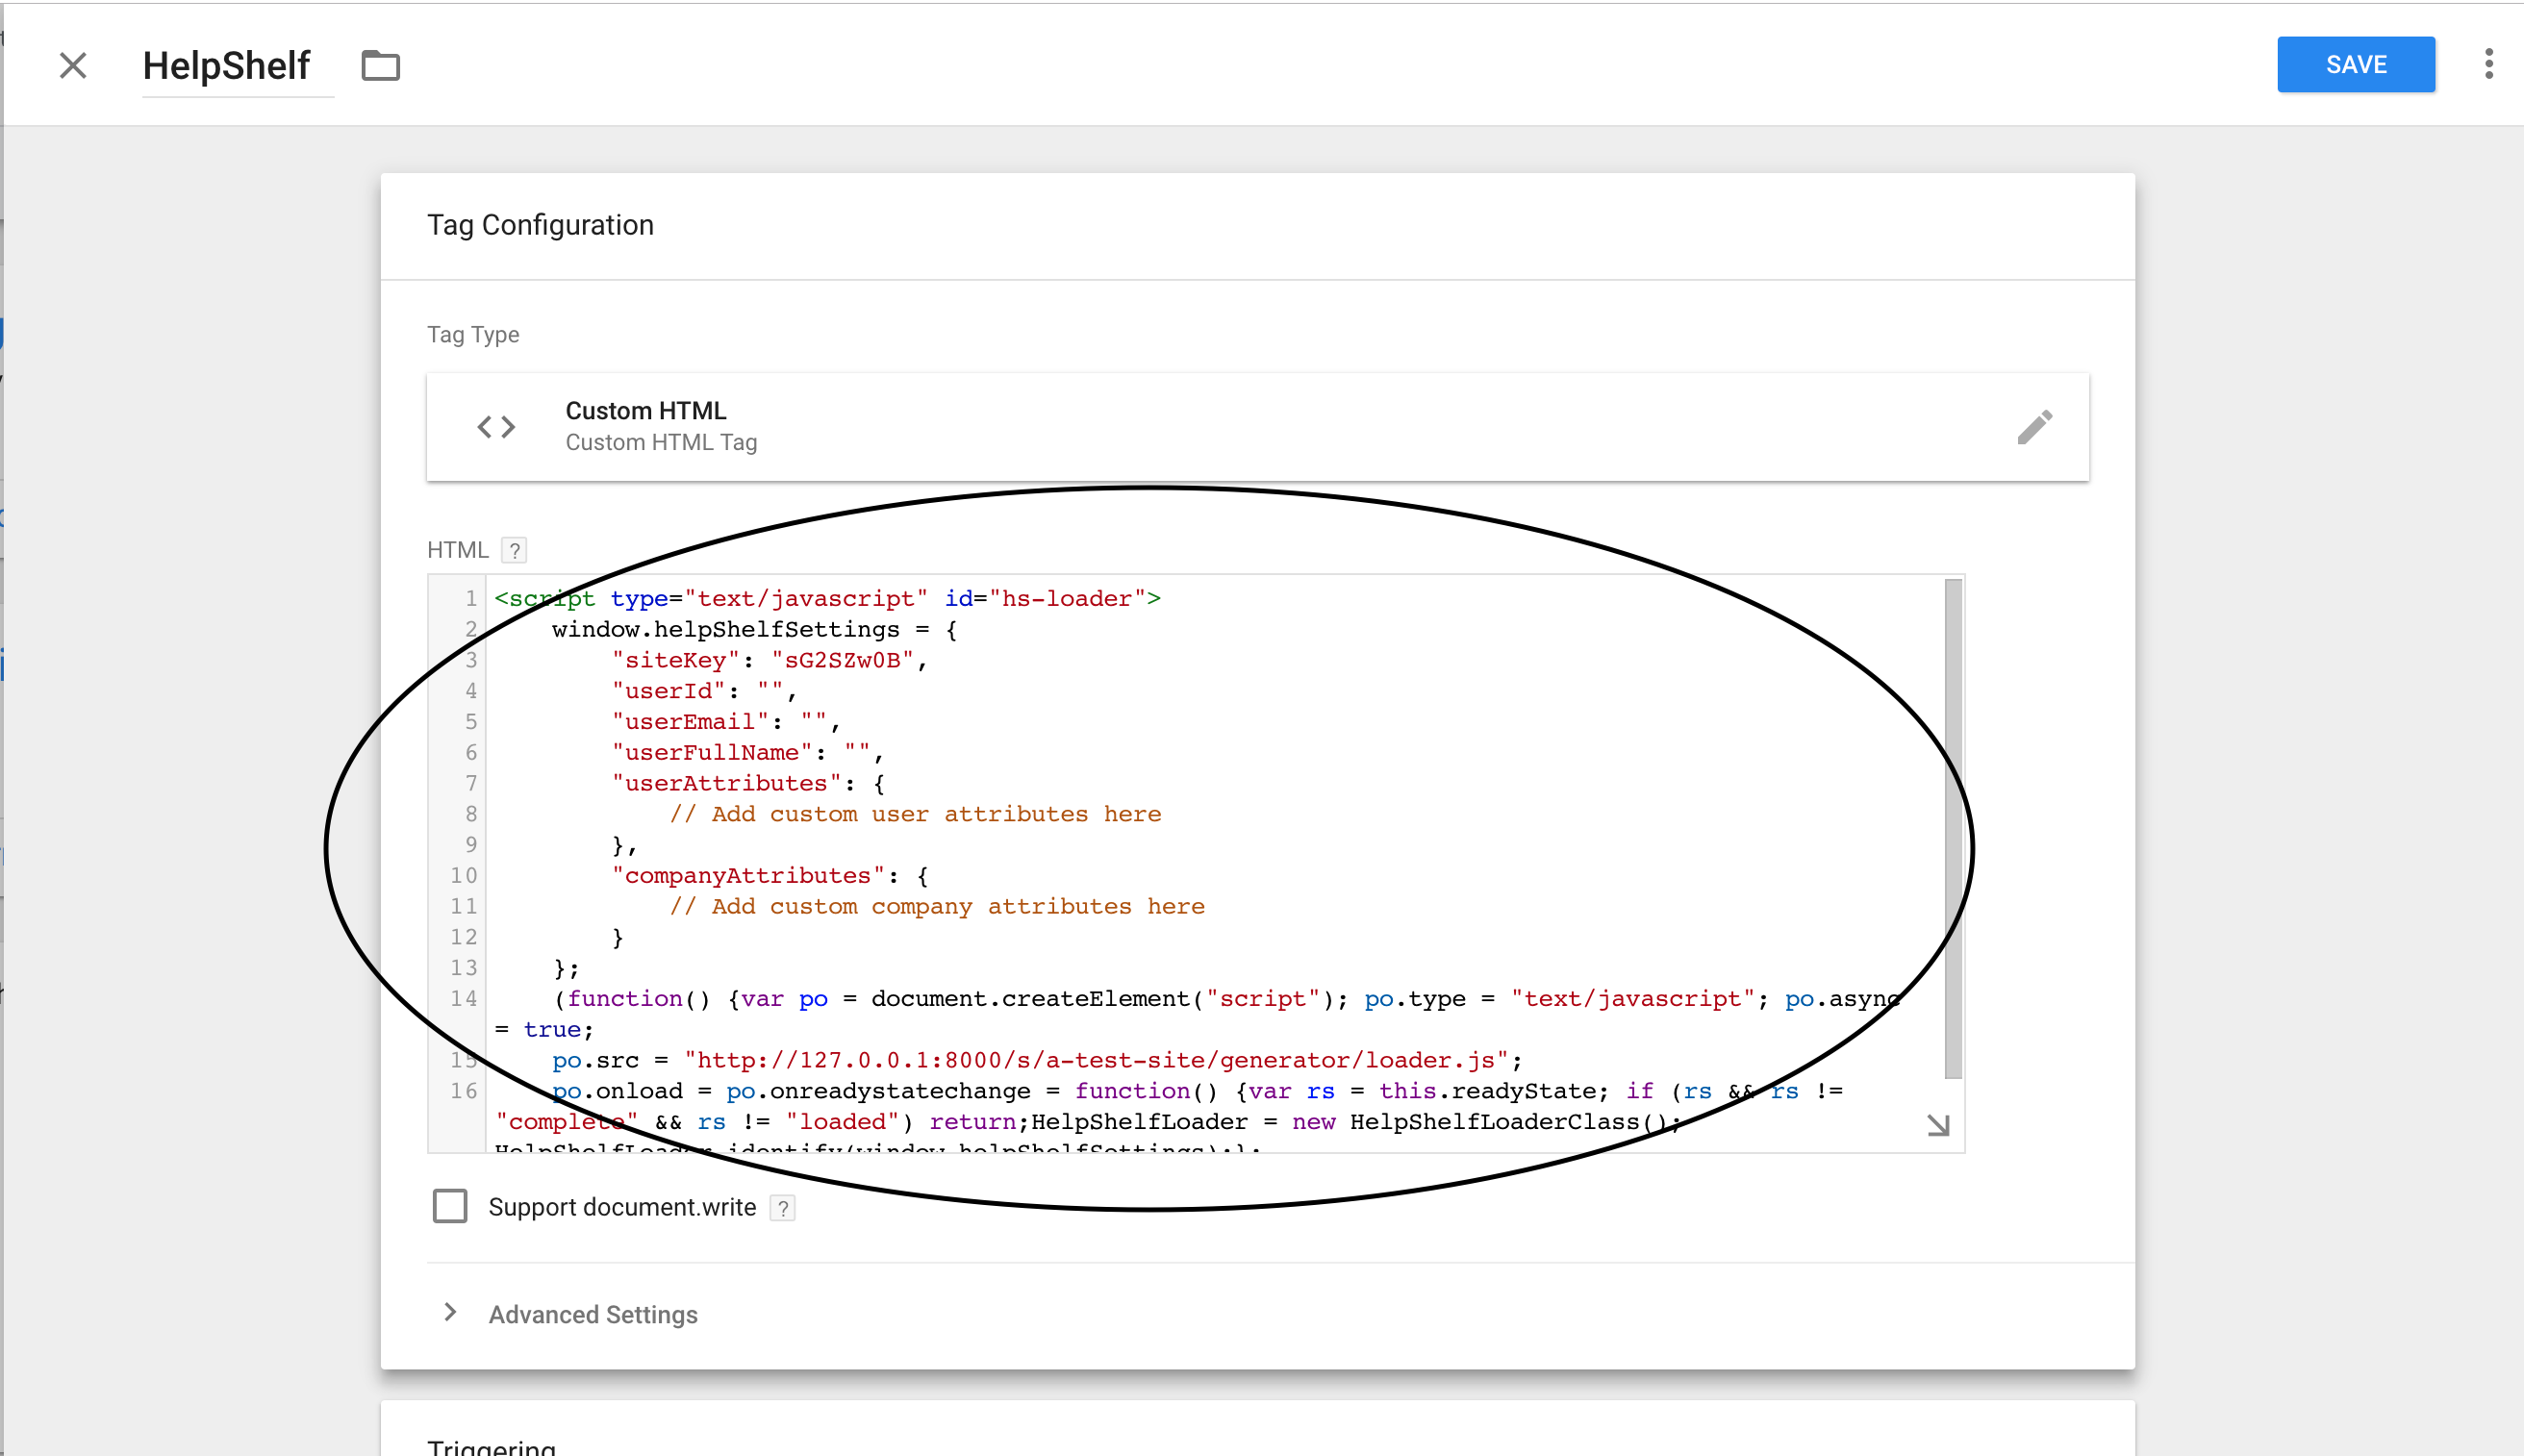Expand the Advanced Settings section
The image size is (2524, 1456).
point(450,1312)
